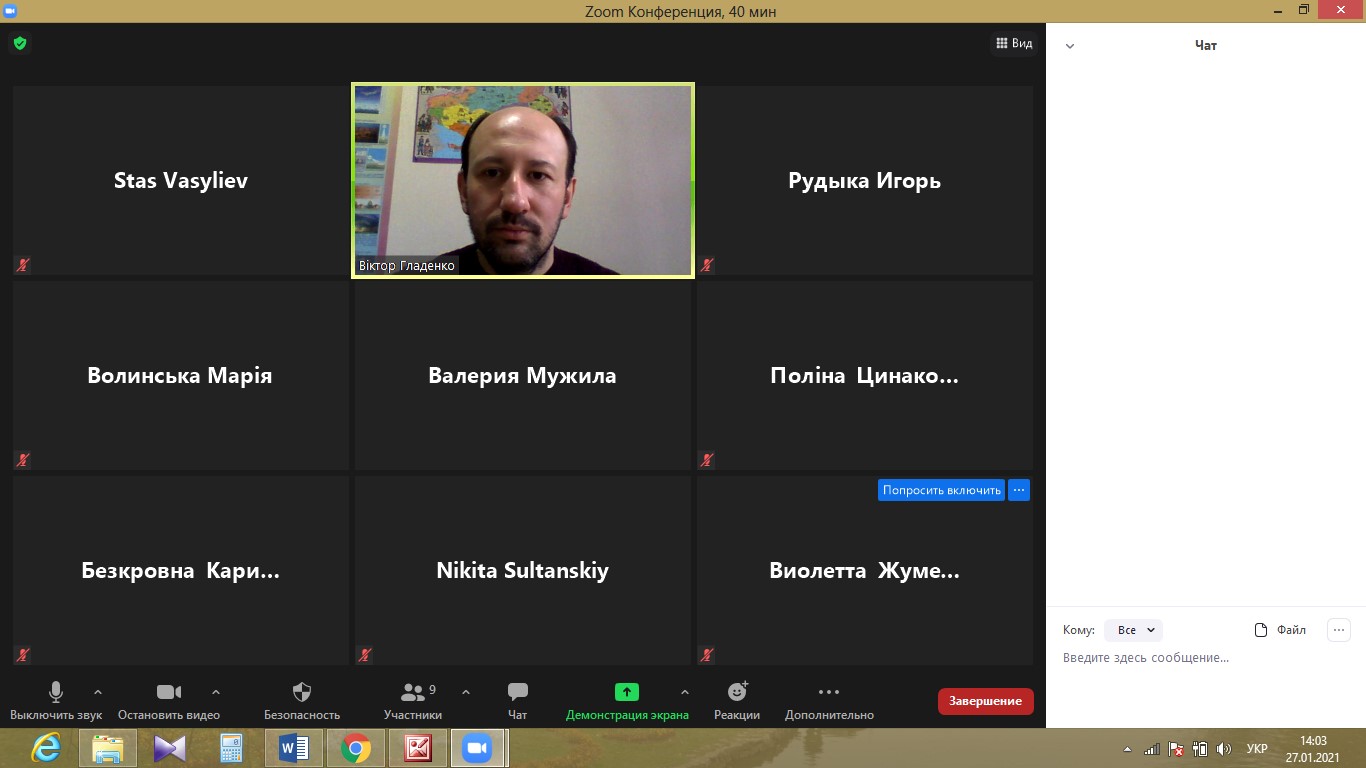Click the Chat (Чат) toolbar icon
The image size is (1366, 768).
point(517,692)
